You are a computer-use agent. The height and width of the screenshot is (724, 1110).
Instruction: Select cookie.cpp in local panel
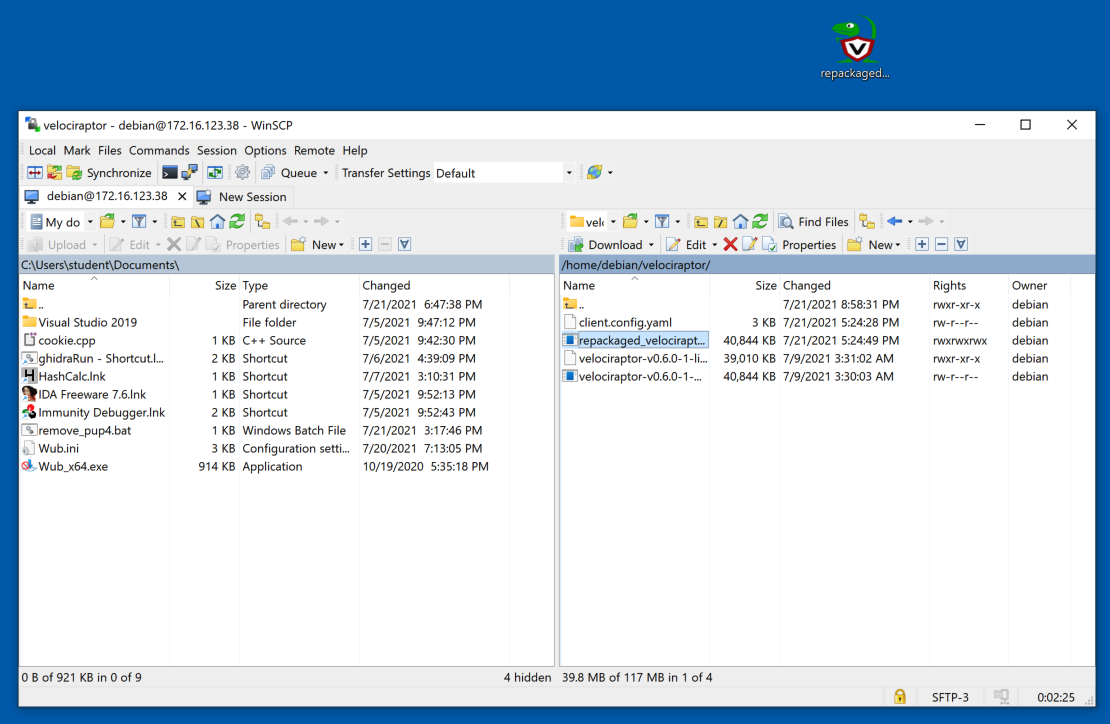point(67,340)
